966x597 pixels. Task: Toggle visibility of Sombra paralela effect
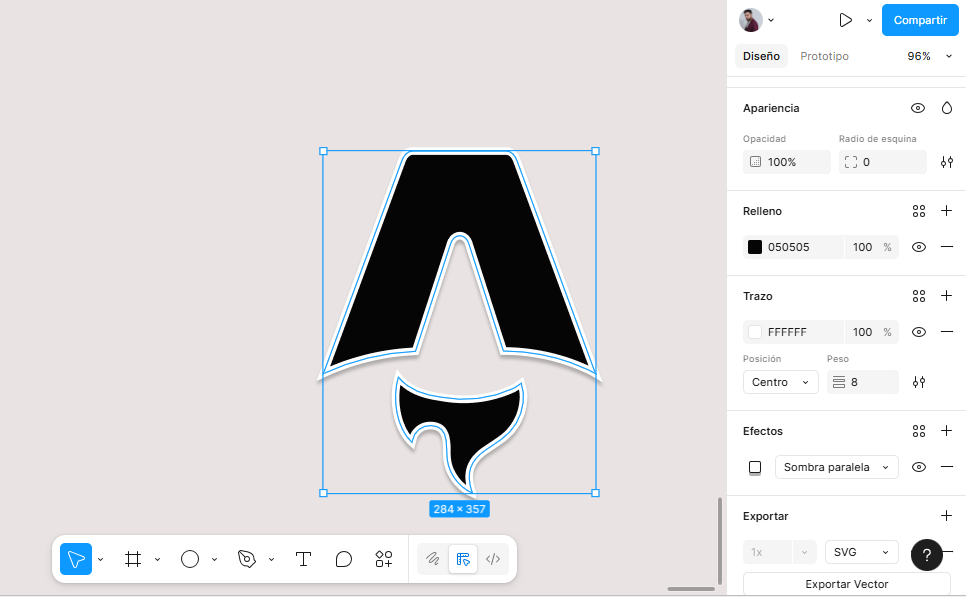click(x=918, y=467)
